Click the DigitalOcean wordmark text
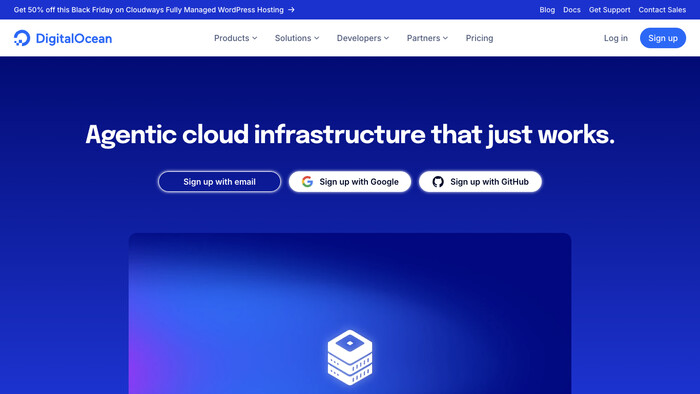 74,38
